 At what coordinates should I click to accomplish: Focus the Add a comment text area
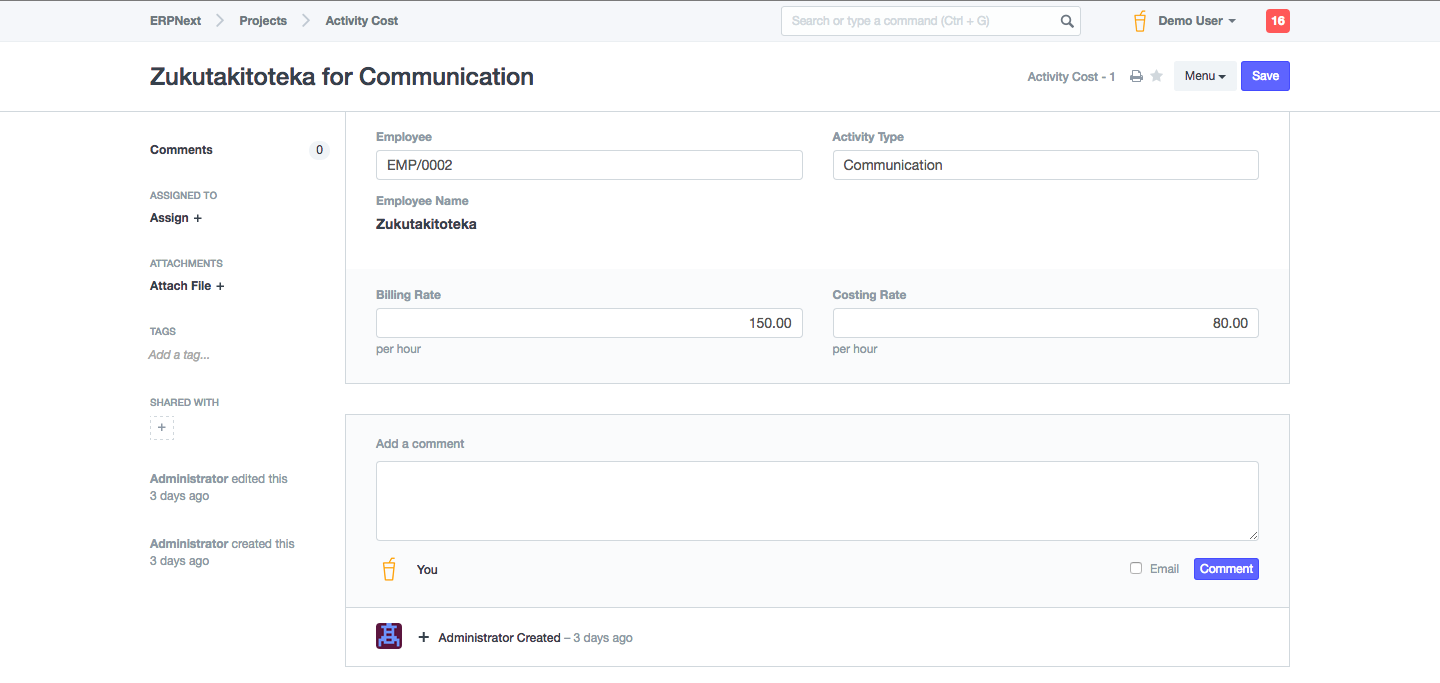[817, 501]
